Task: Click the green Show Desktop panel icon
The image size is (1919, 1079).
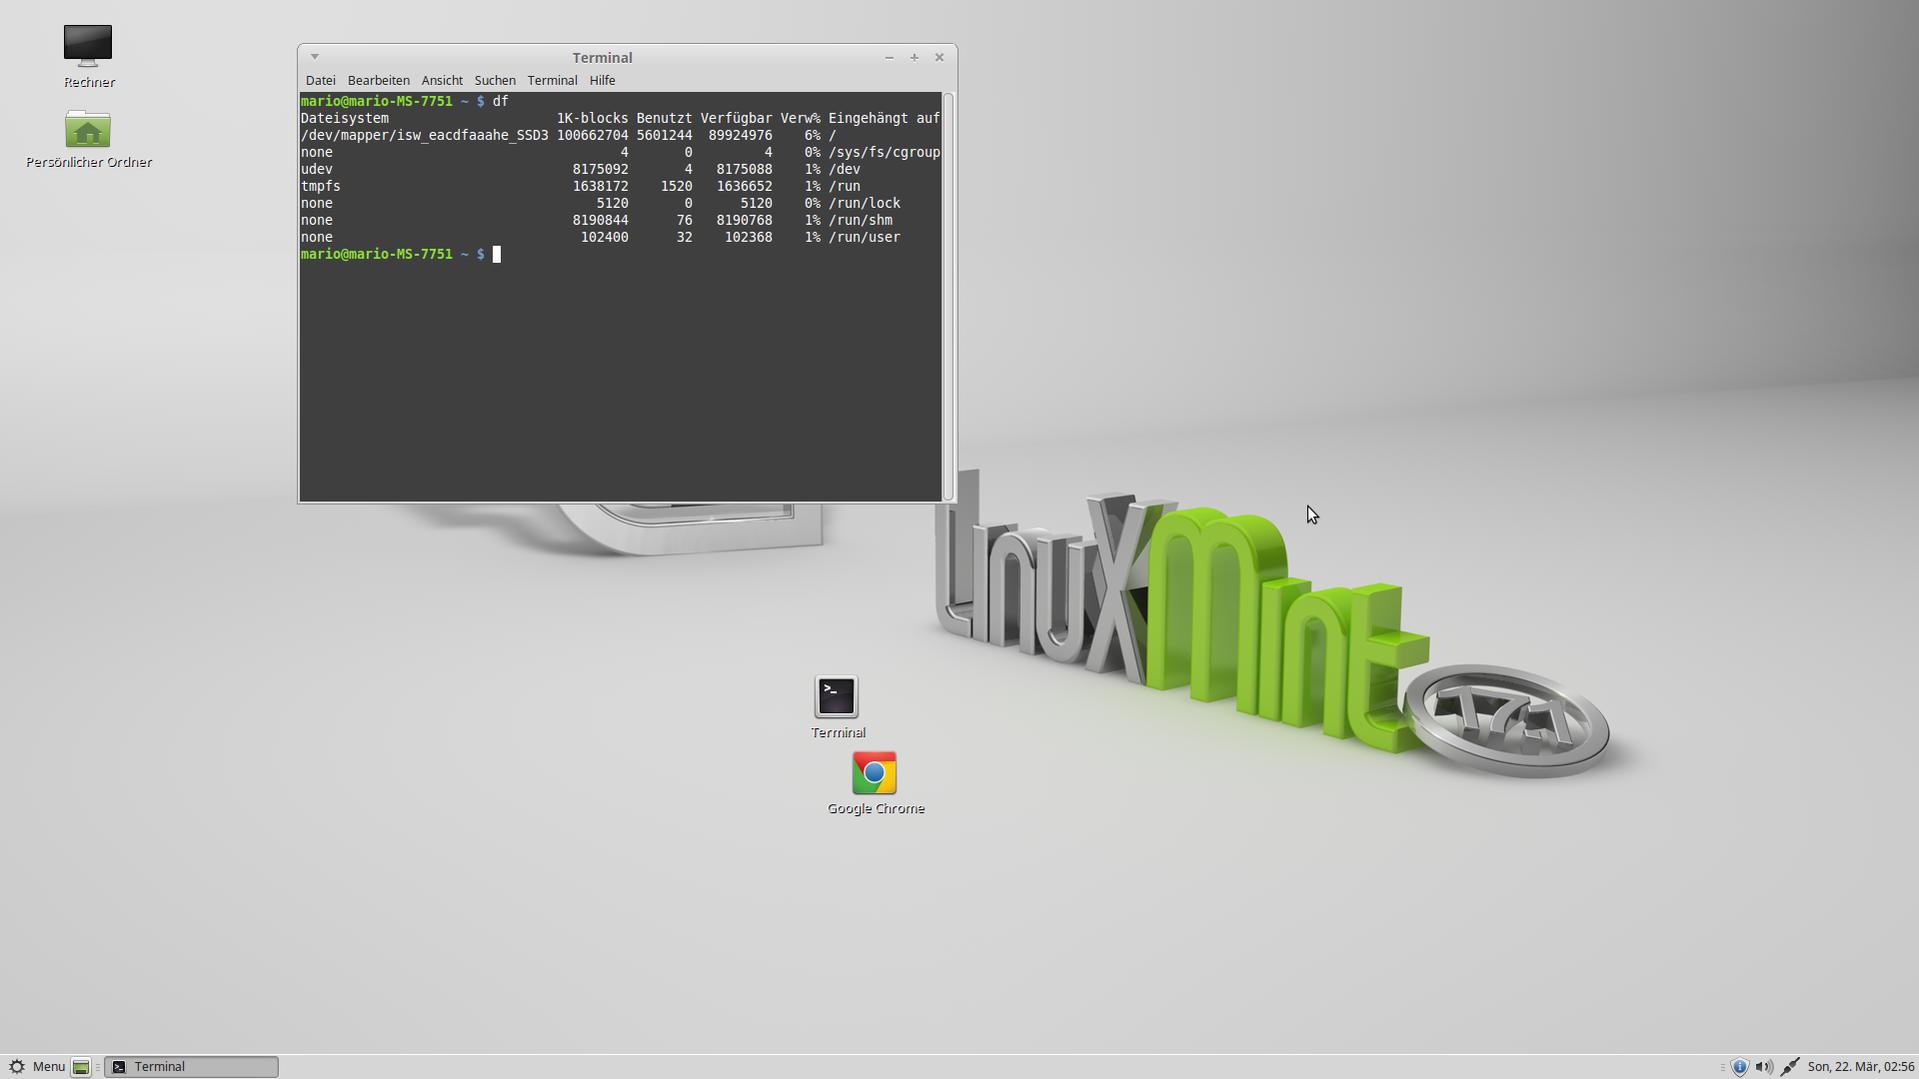Action: click(x=81, y=1067)
